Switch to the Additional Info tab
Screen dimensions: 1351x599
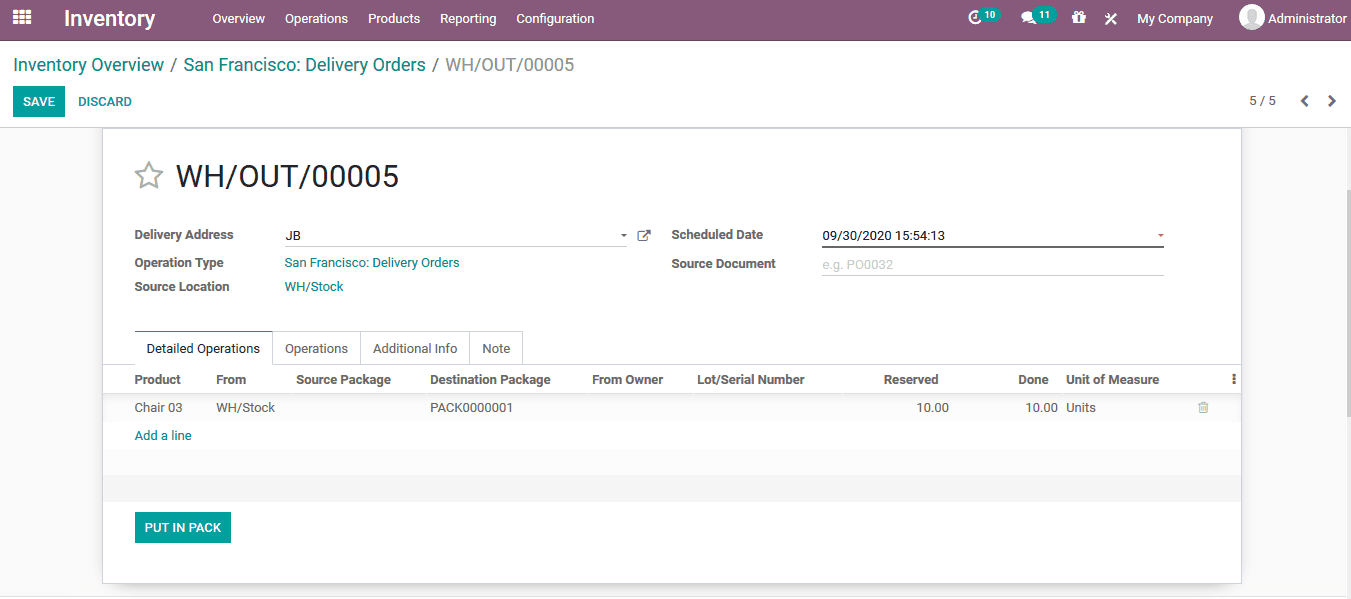(414, 348)
